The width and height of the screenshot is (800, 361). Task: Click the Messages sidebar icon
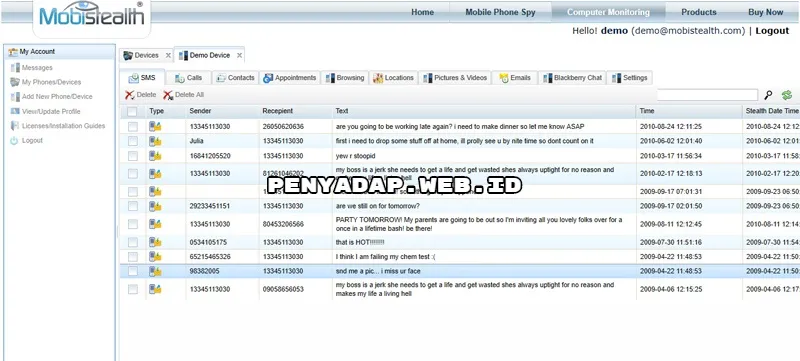(x=15, y=68)
